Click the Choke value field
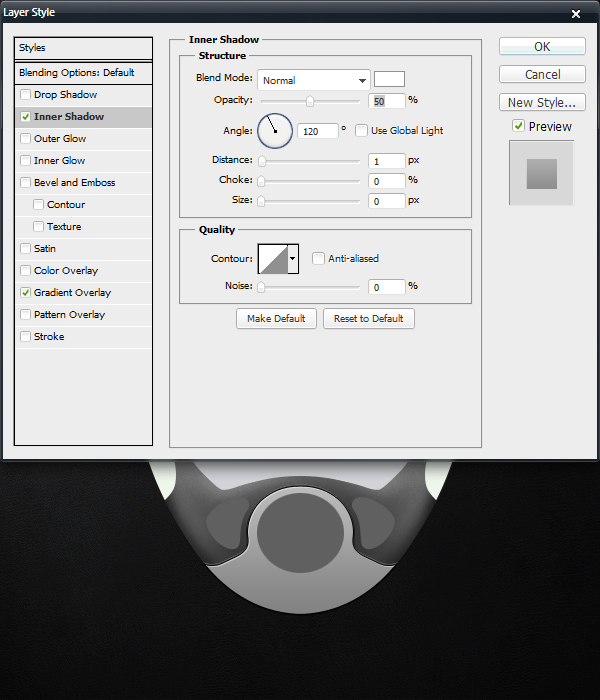This screenshot has width=600, height=700. 387,181
